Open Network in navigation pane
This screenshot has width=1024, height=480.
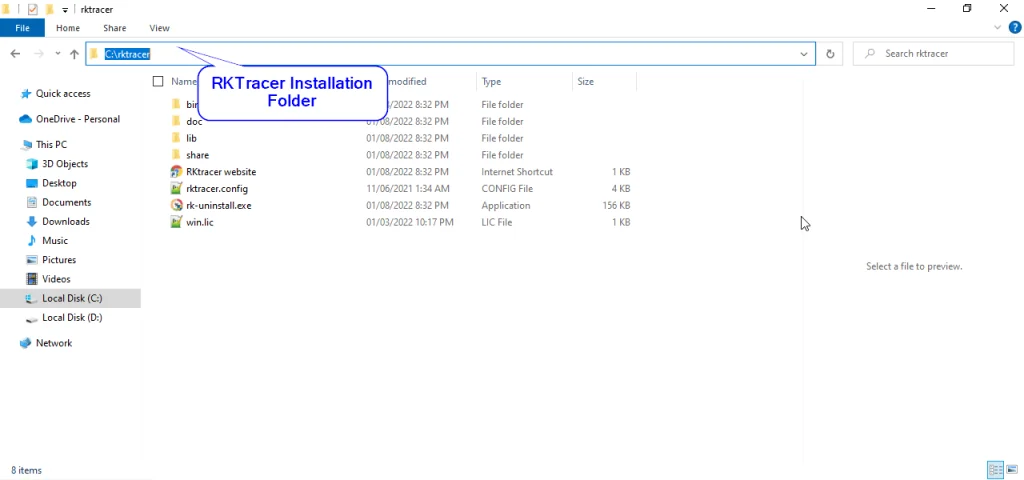click(54, 344)
